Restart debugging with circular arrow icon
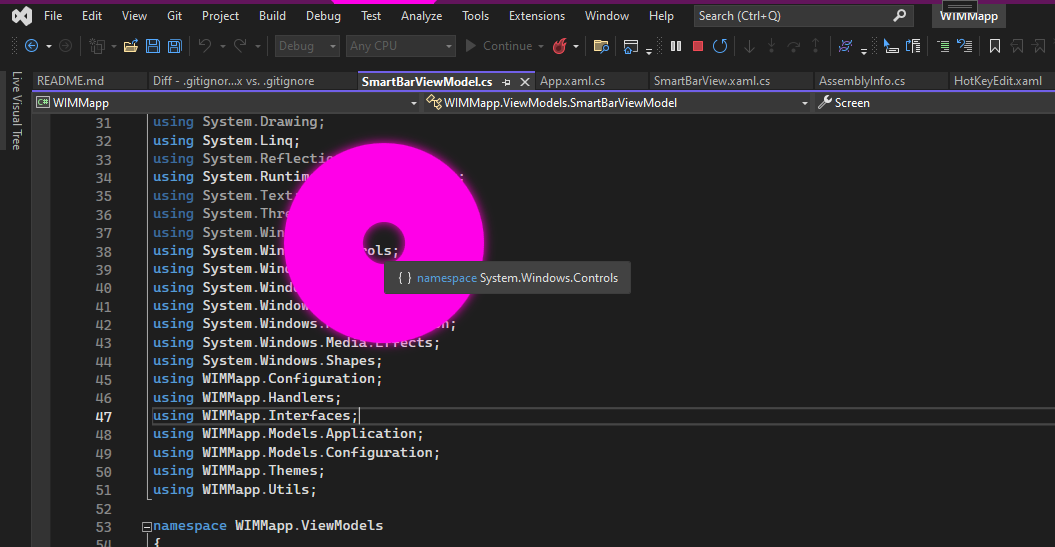1055x547 pixels. [x=720, y=46]
